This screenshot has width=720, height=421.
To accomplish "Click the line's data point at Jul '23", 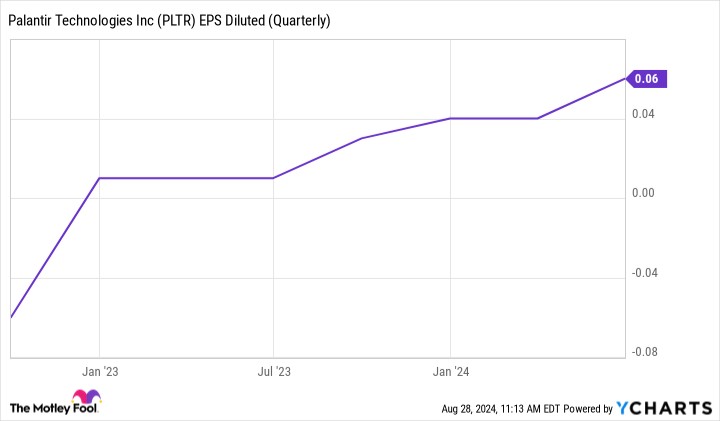I will point(273,178).
